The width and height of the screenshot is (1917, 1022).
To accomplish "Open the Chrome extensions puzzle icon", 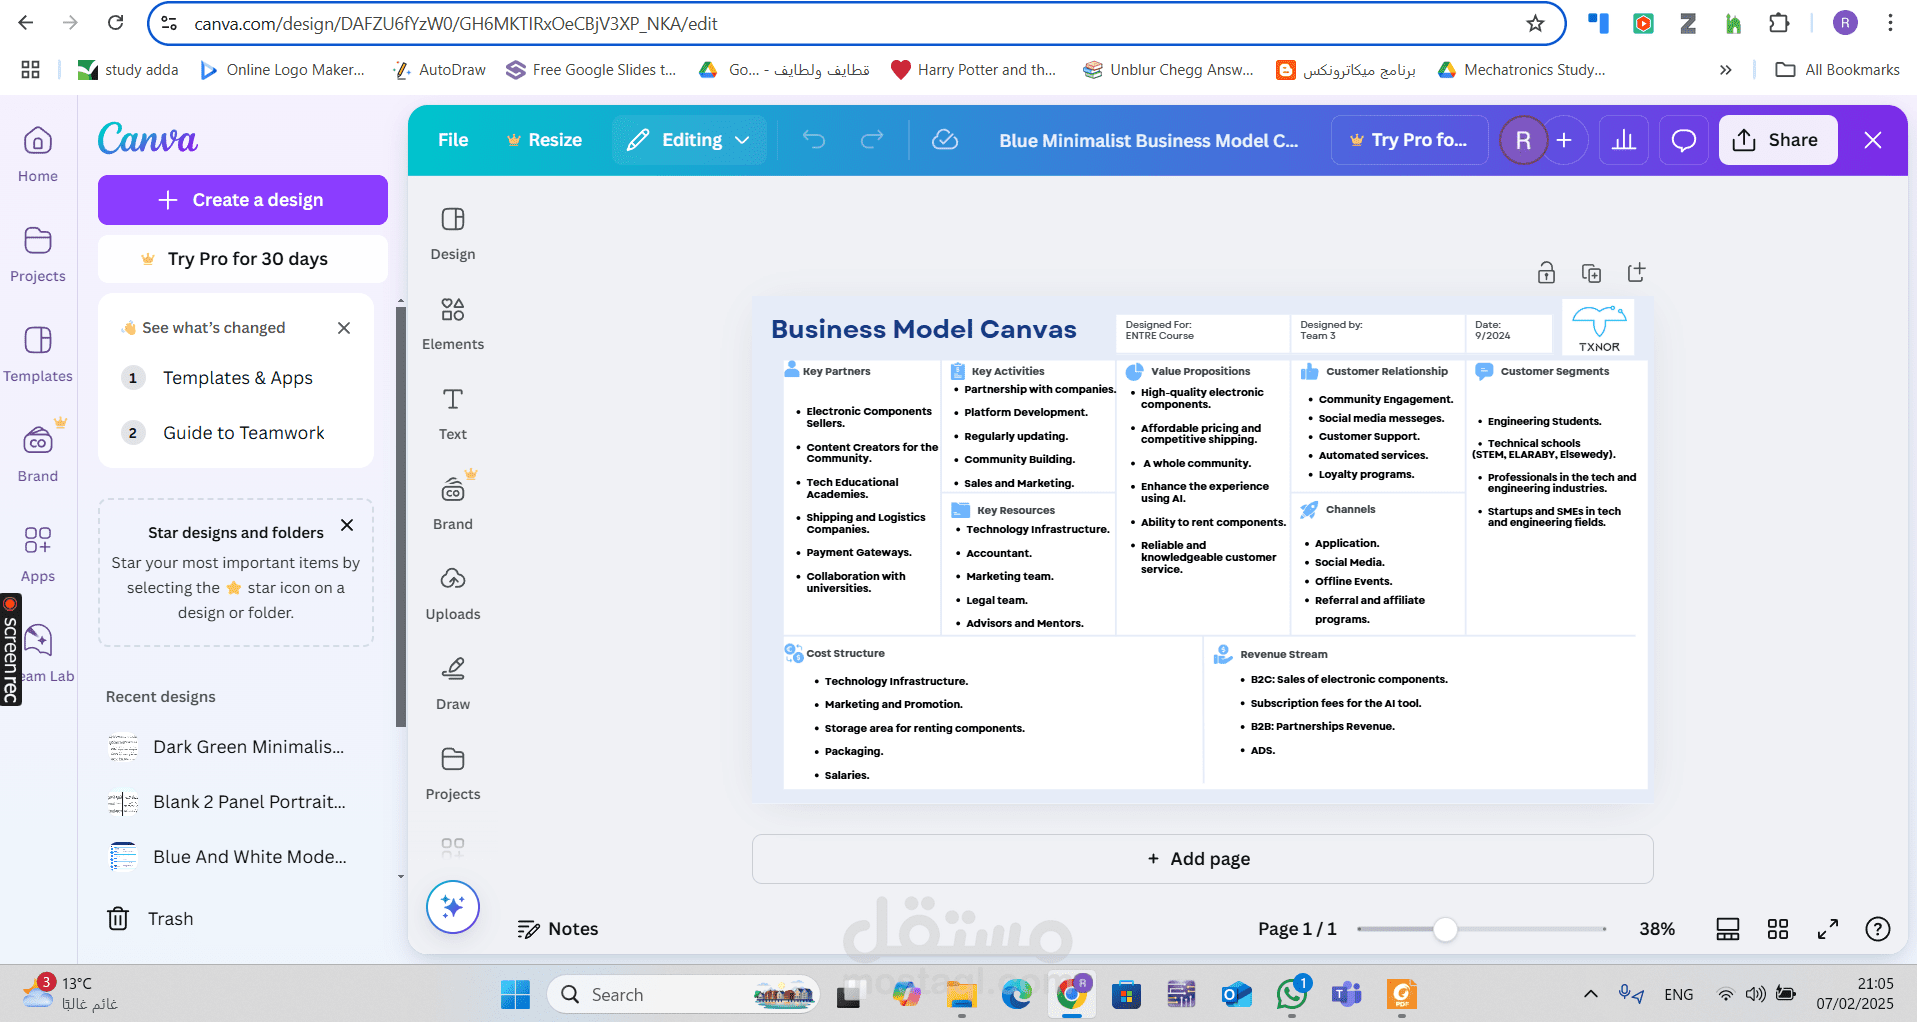I will (1779, 23).
